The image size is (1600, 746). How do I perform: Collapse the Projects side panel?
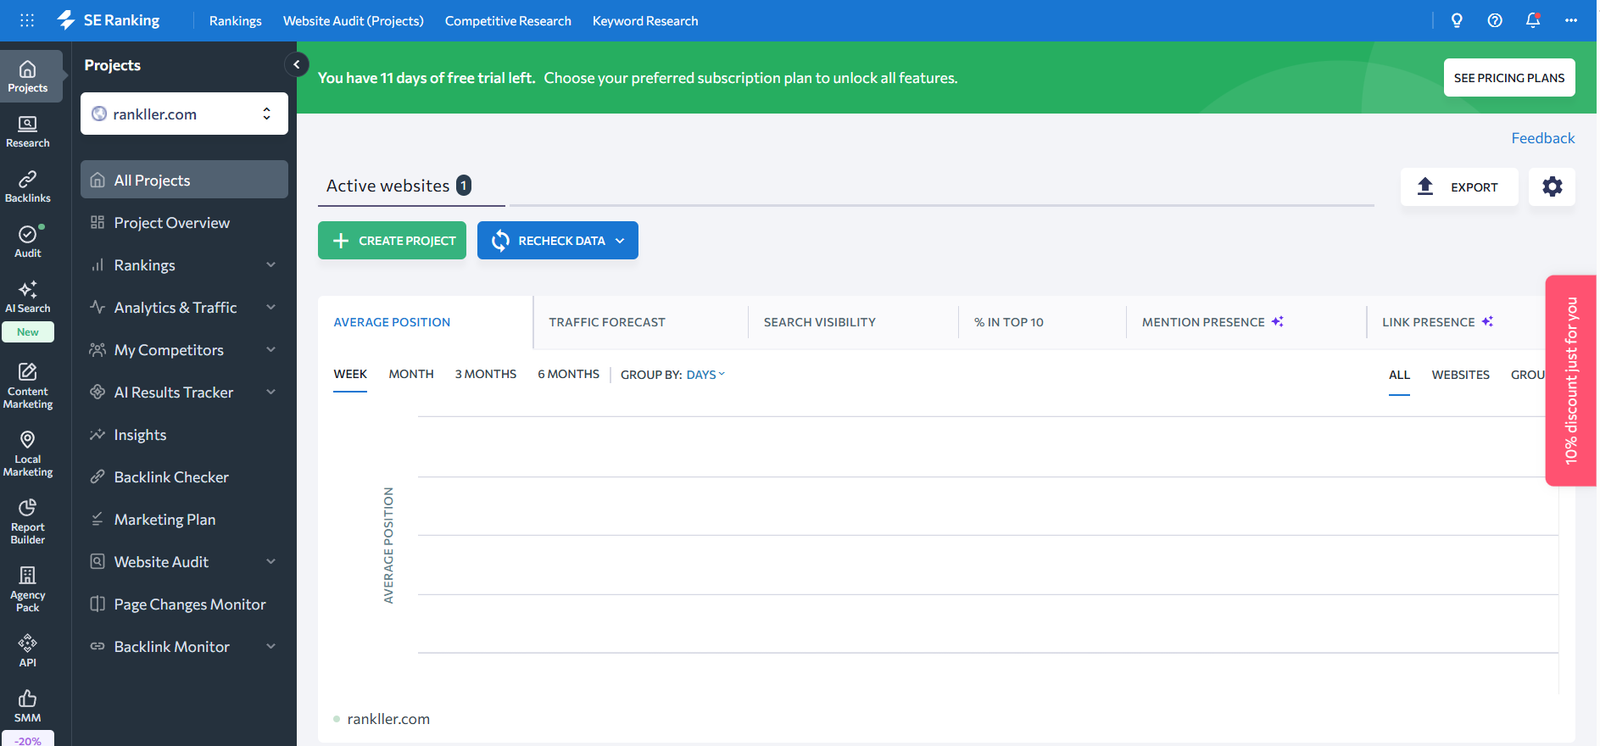[296, 64]
